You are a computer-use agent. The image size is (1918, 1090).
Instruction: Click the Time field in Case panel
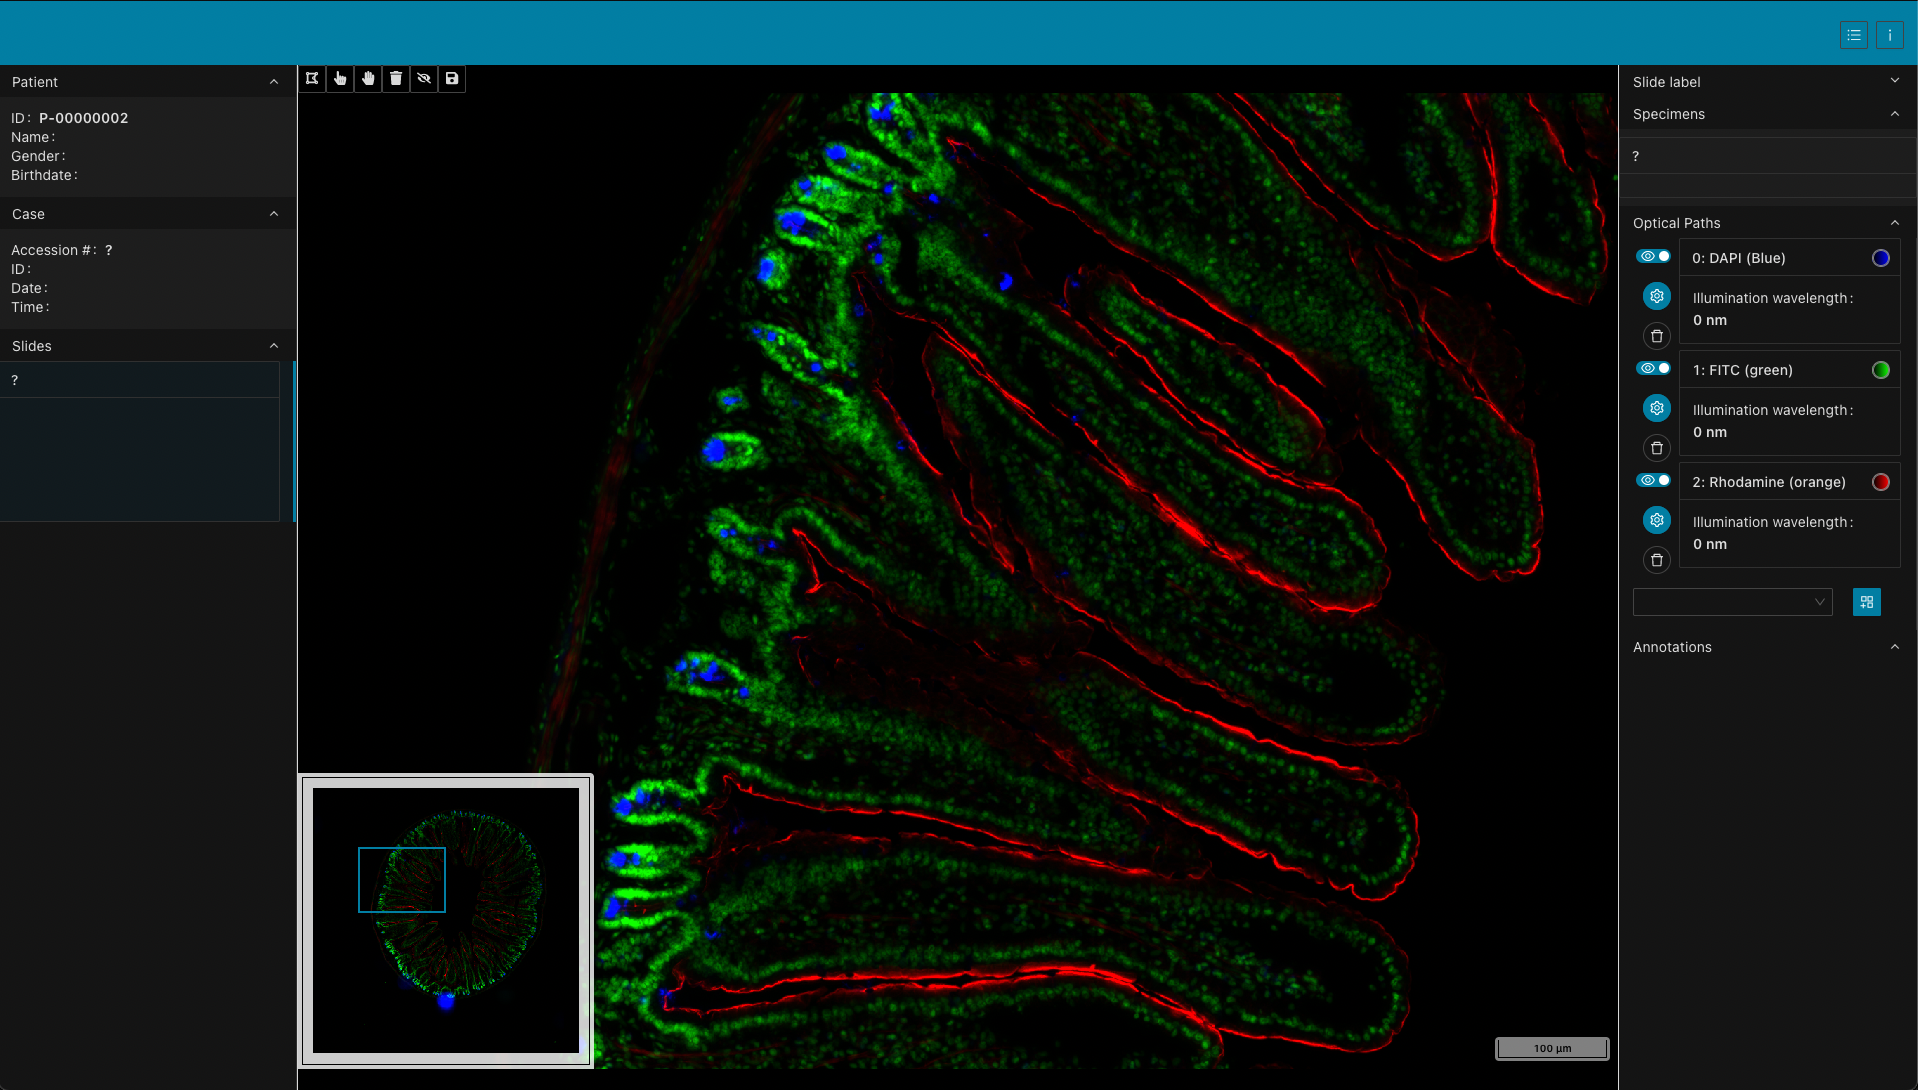point(30,307)
